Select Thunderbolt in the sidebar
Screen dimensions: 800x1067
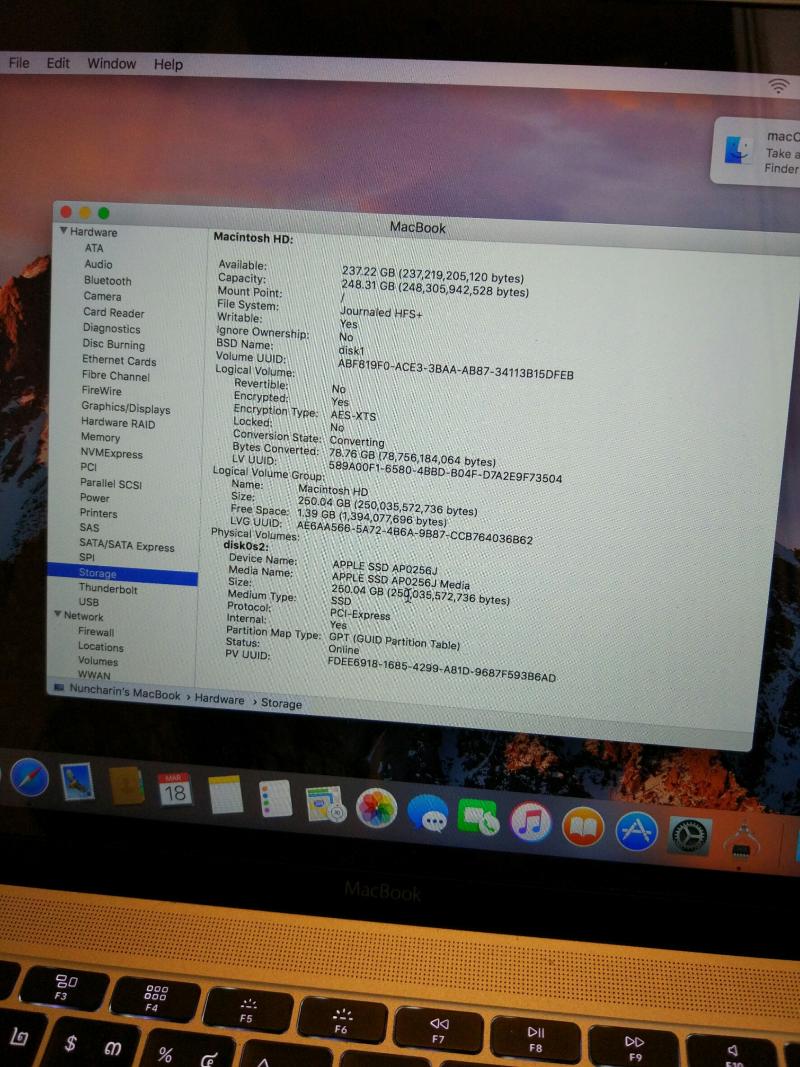pyautogui.click(x=108, y=589)
